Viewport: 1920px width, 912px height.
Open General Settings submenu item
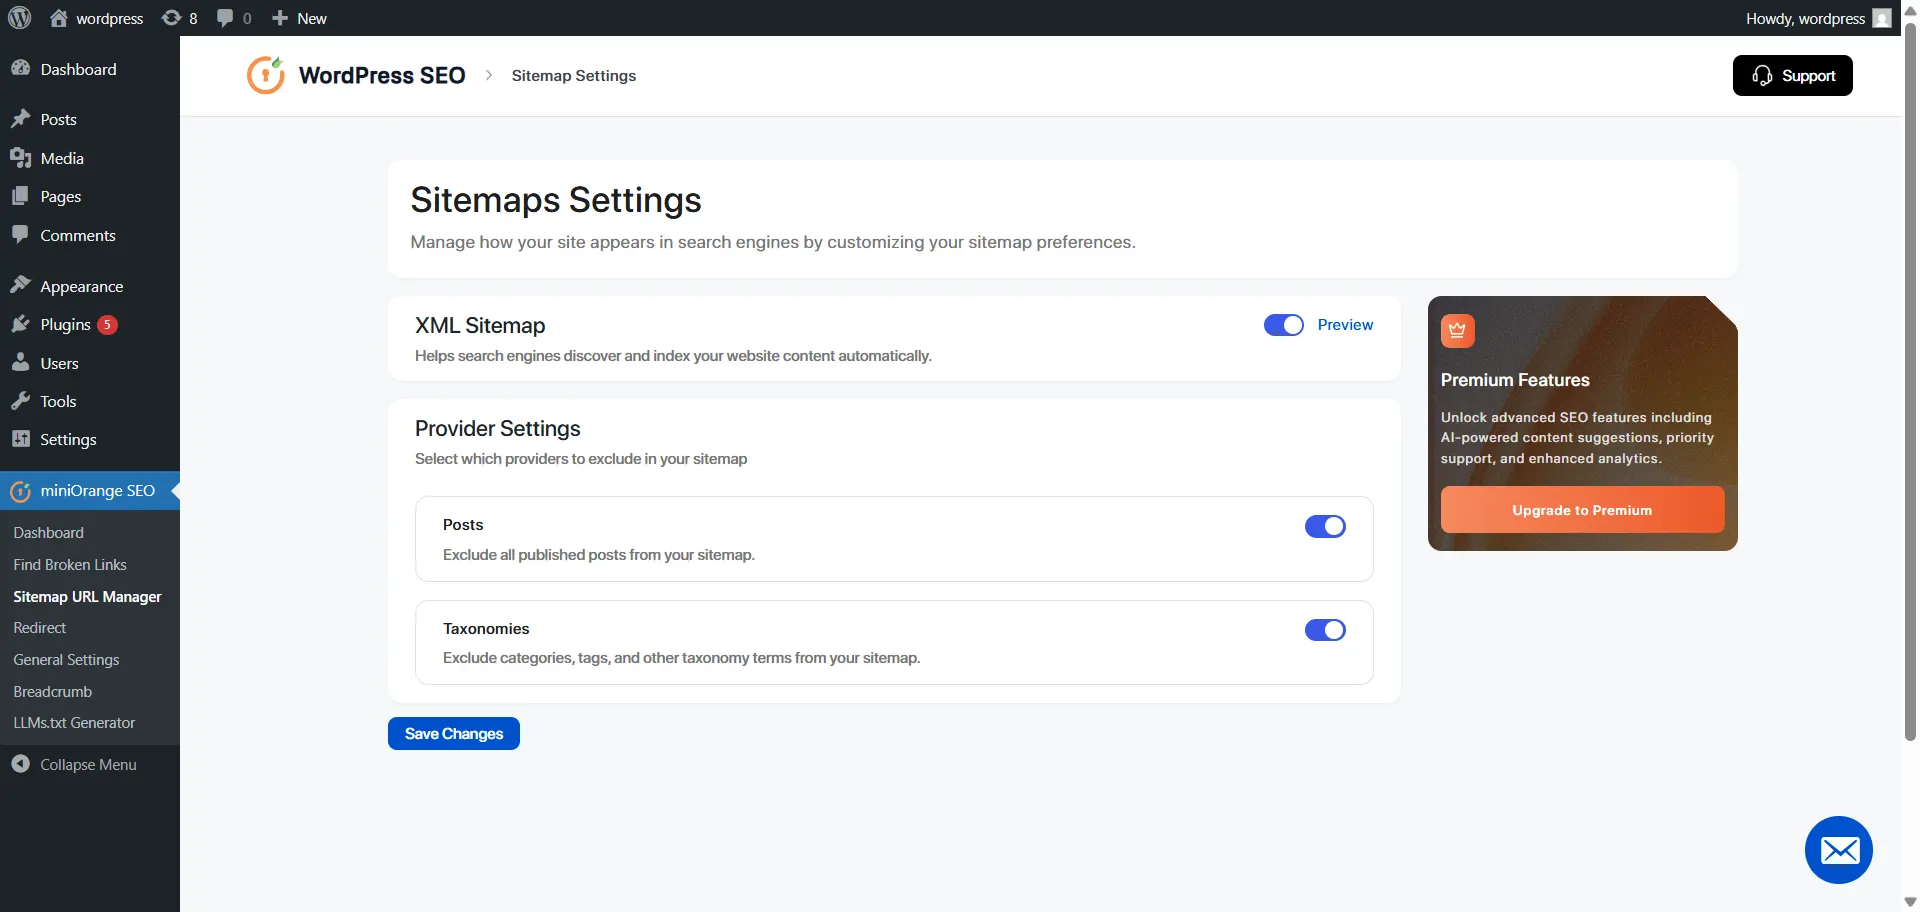(x=66, y=660)
